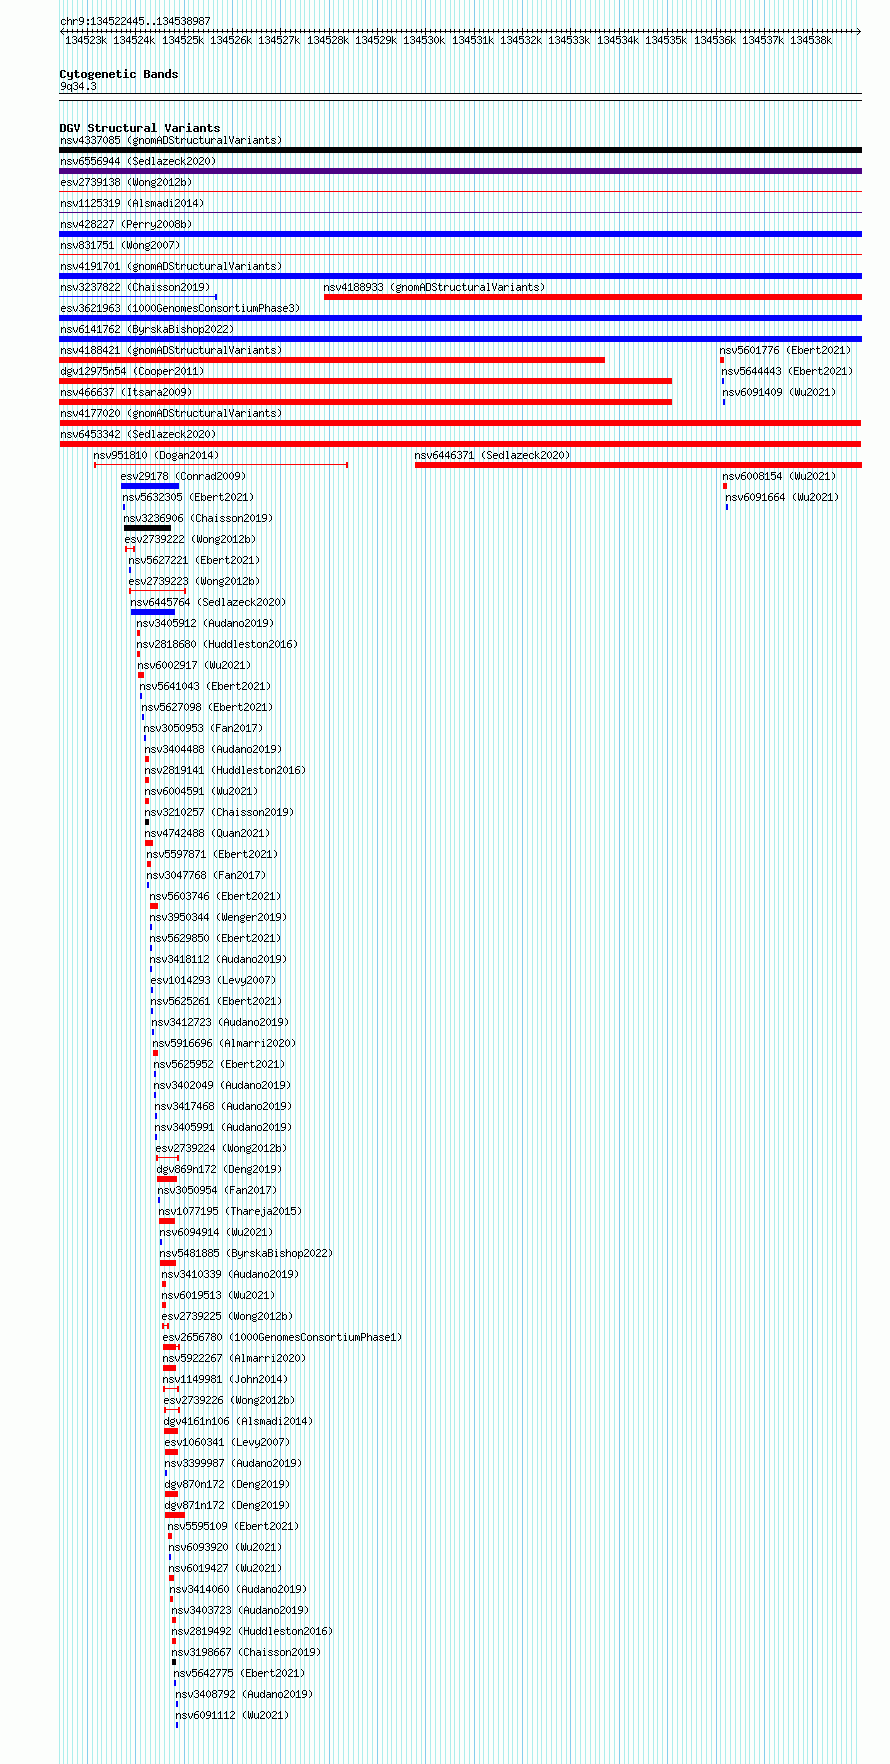Click the red bar under dgv871n172
Screen dimensions: 890x1764
(175, 1515)
